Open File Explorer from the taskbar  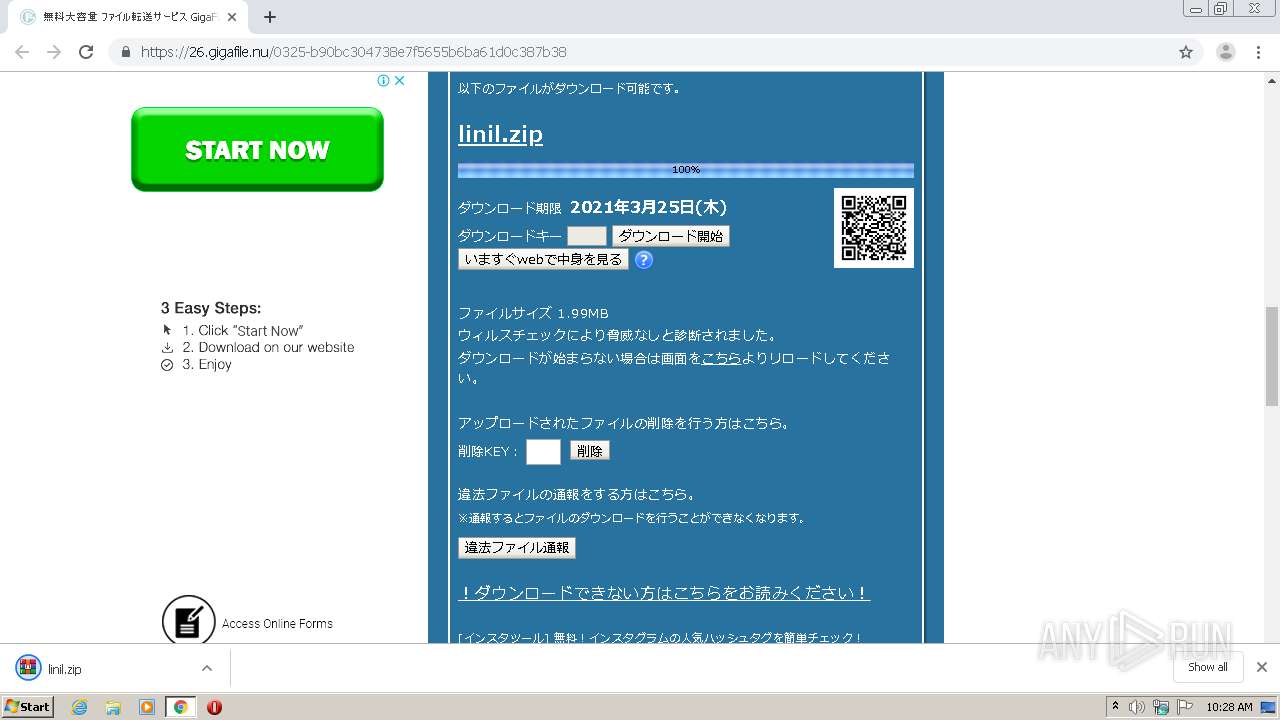[113, 707]
